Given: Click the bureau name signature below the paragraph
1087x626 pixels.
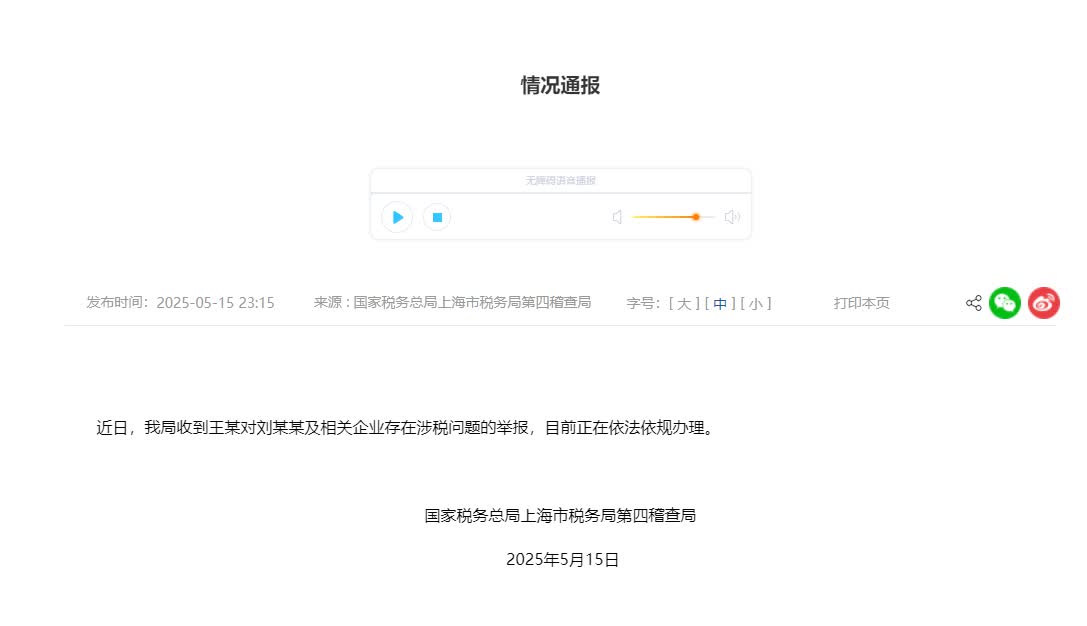Looking at the screenshot, I should tap(560, 516).
